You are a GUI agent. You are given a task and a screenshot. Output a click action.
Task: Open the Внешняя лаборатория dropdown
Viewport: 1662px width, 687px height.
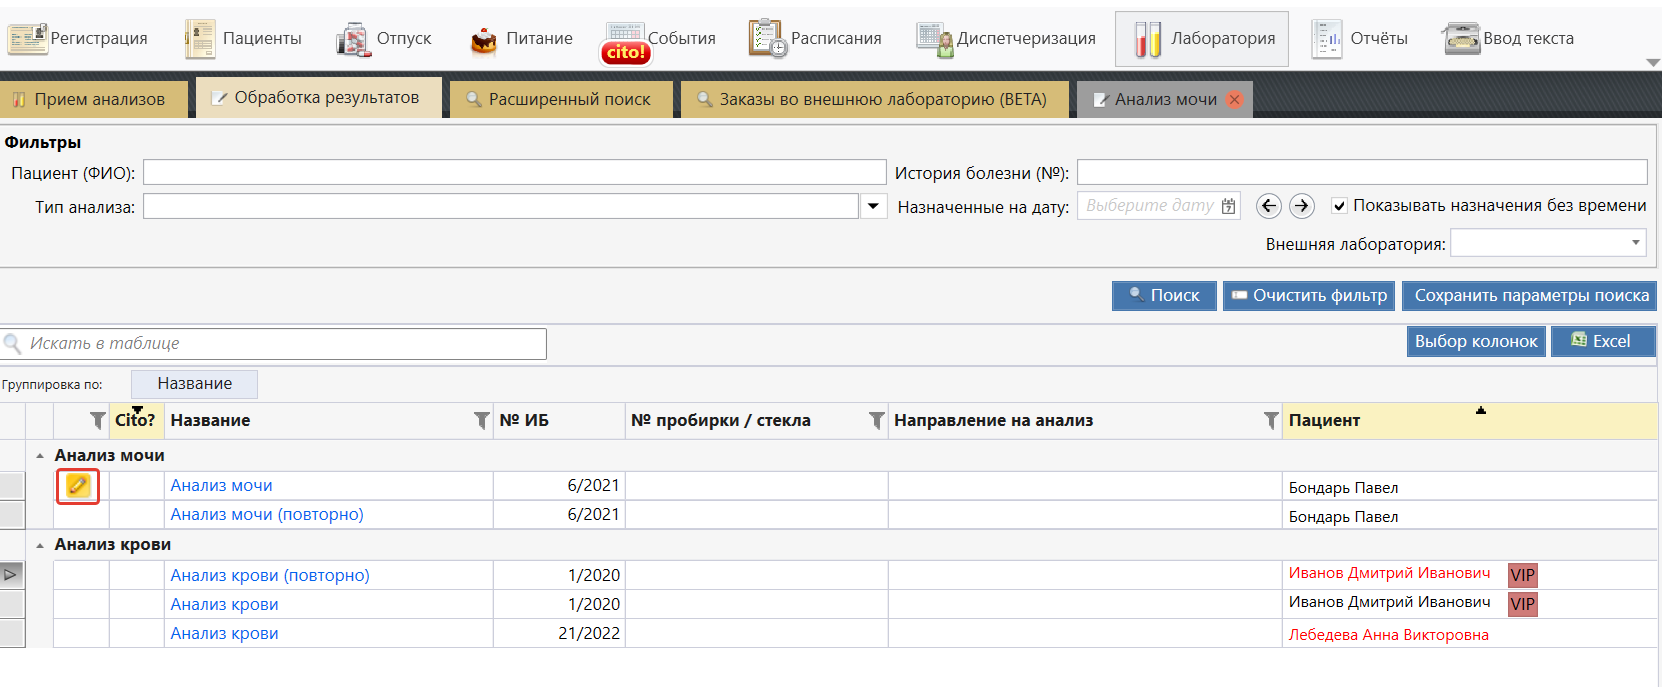click(x=1635, y=243)
